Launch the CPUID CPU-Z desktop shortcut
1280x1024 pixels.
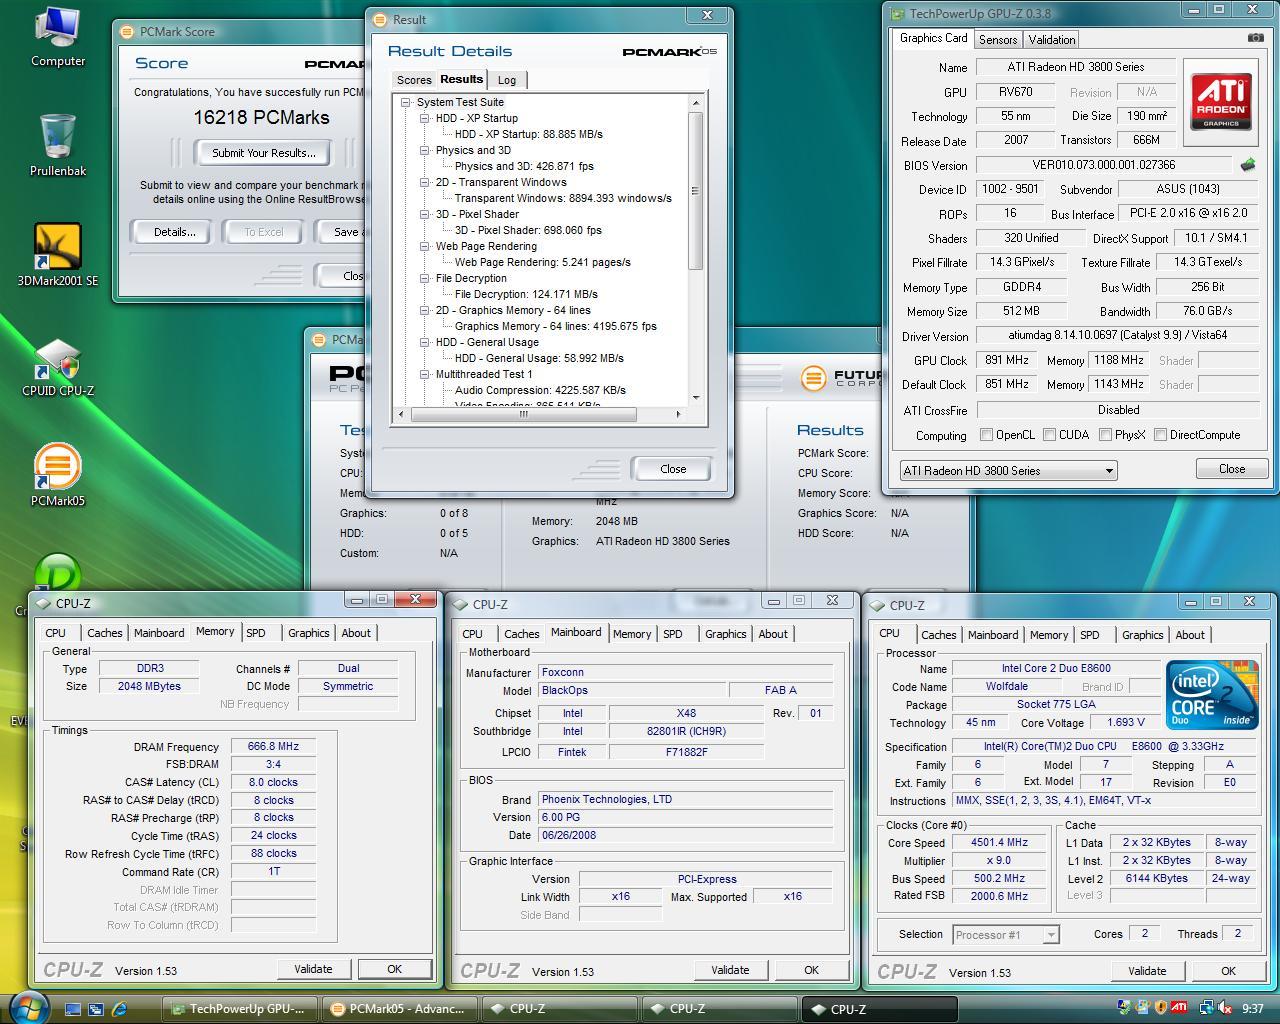coord(58,365)
